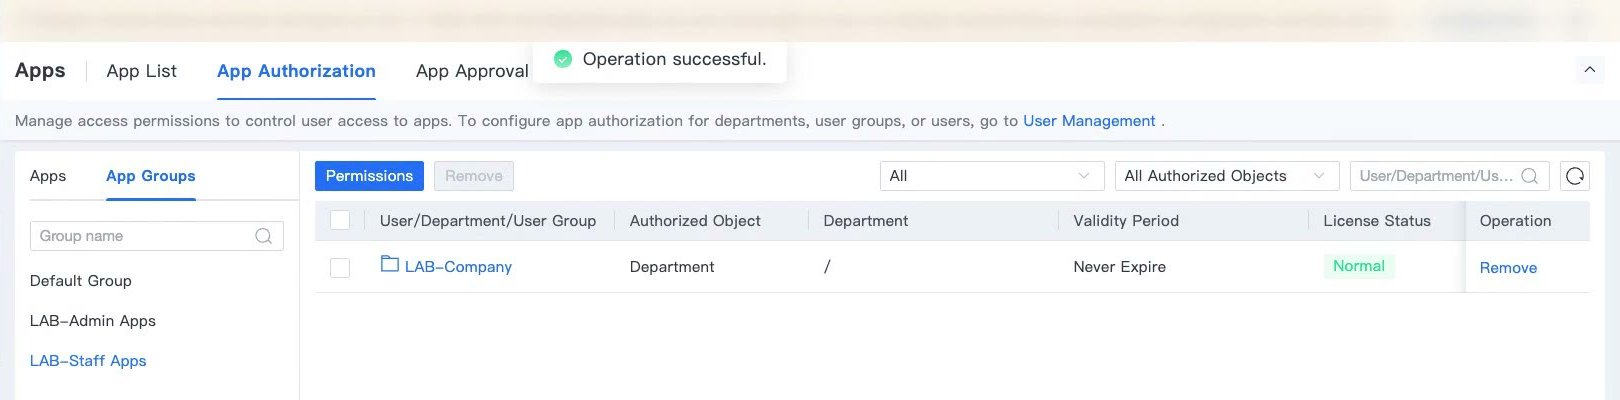Click the Operation successful notification
Screen dimensions: 1620x400
click(660, 60)
